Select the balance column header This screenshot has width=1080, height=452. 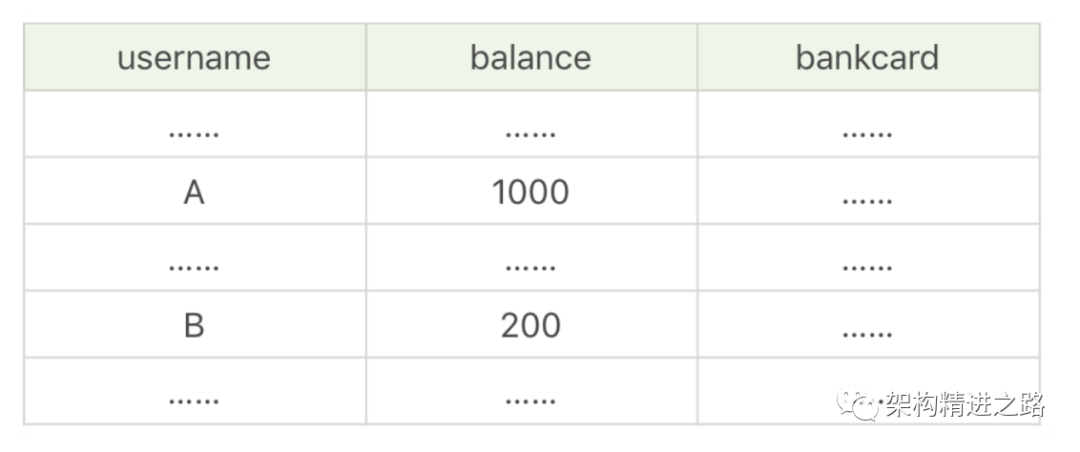[x=531, y=57]
